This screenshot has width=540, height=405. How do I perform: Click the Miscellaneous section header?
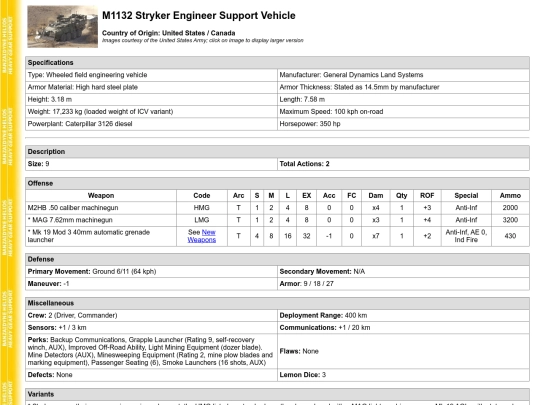(x=277, y=303)
